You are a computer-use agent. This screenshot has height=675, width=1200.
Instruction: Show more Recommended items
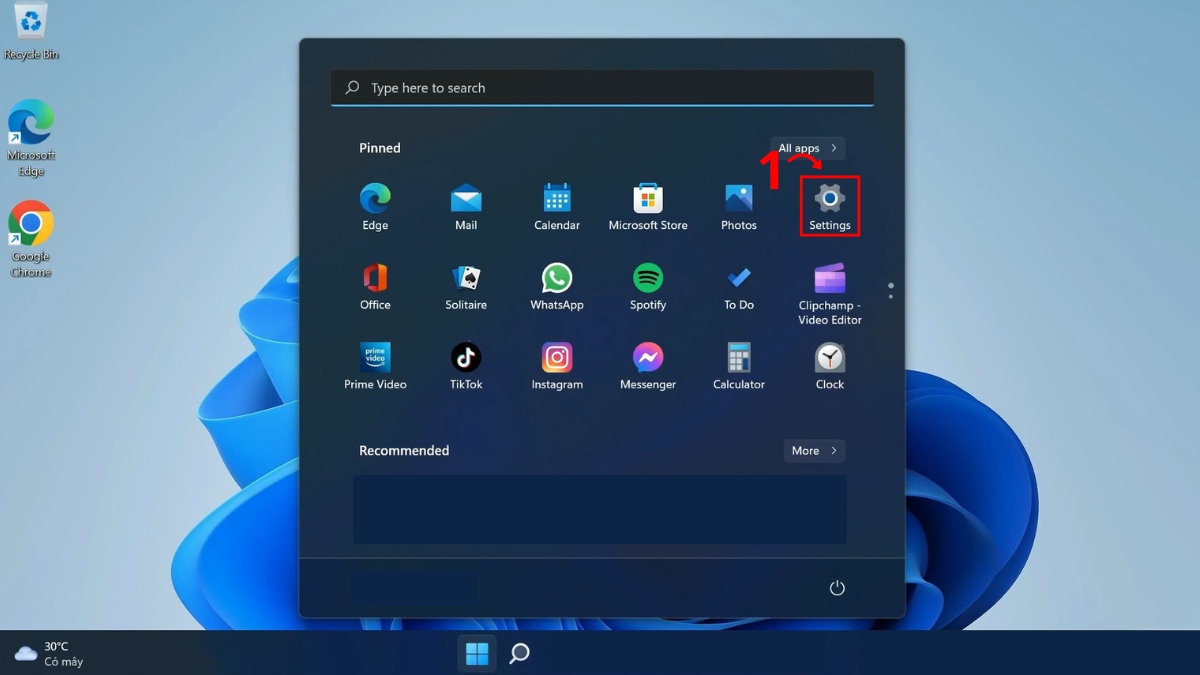(x=813, y=451)
